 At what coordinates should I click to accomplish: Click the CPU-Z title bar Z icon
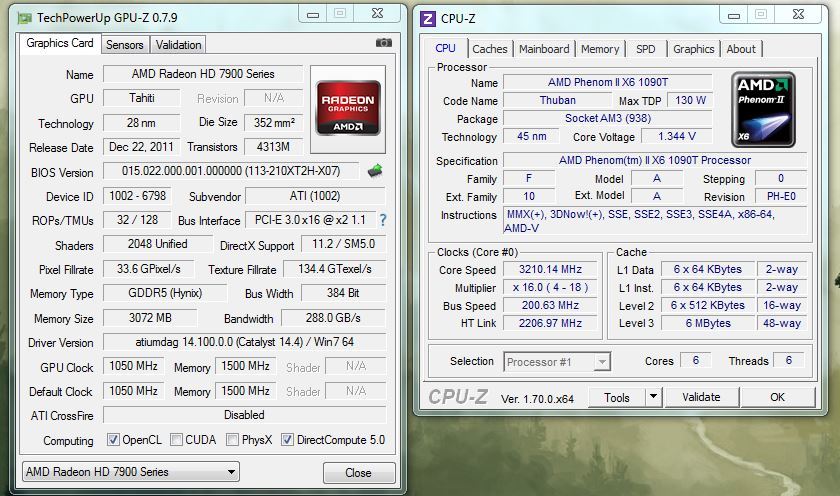[428, 19]
